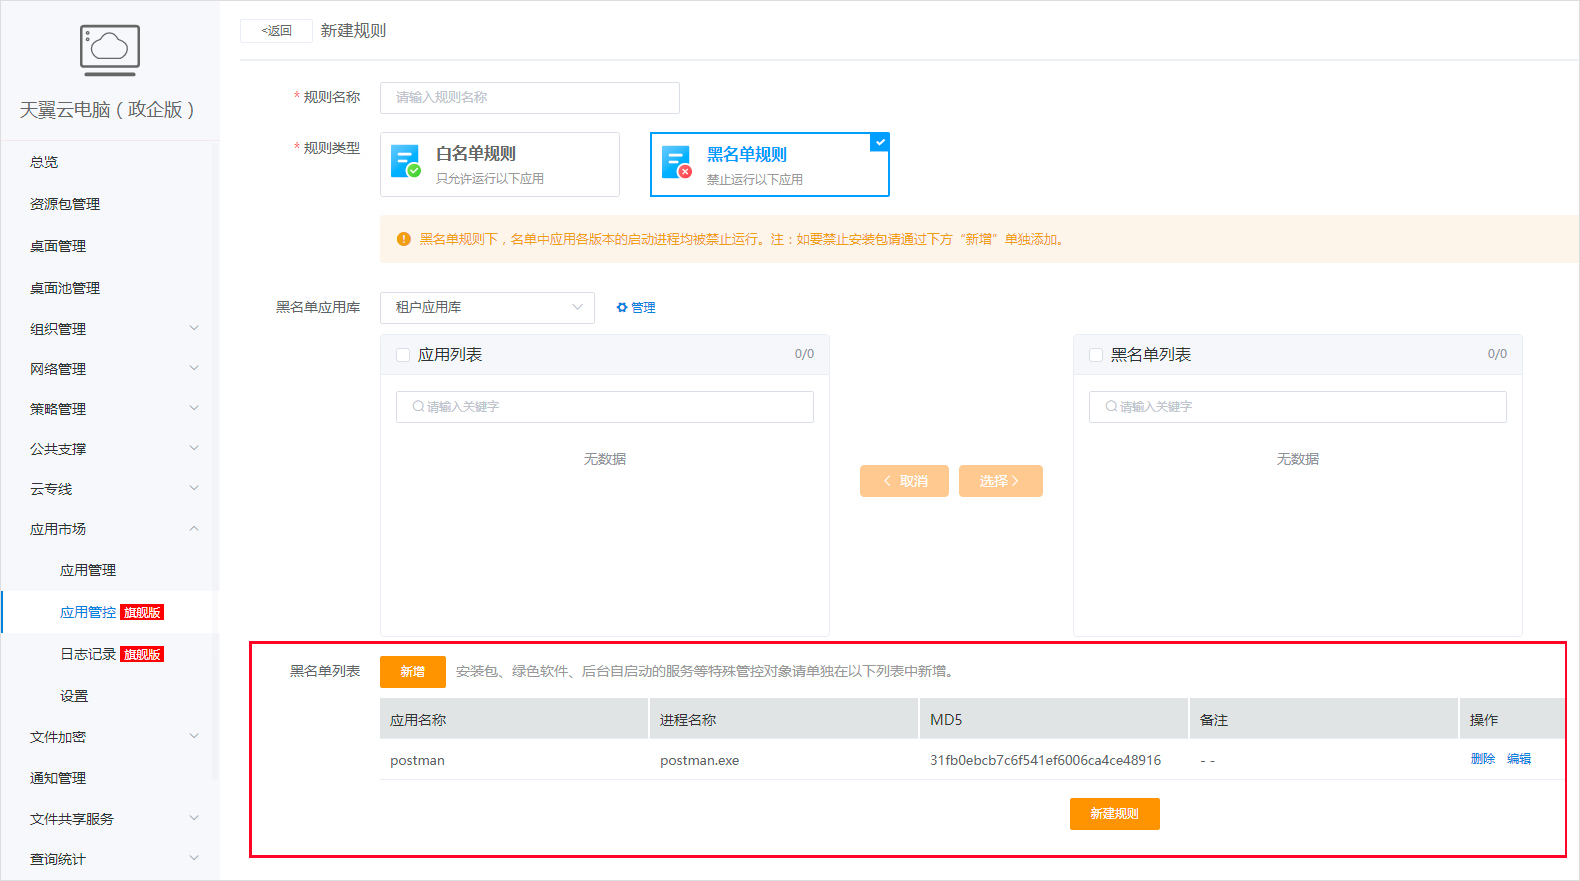Open the 租户应用库 dropdown
1580x881 pixels.
point(487,308)
